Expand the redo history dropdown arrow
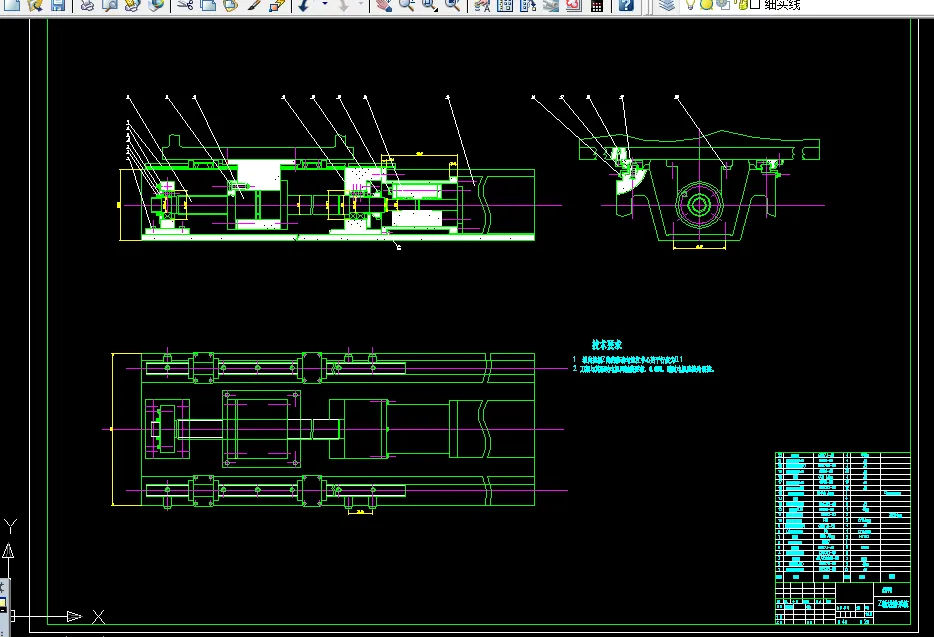This screenshot has height=637, width=934. [x=362, y=5]
